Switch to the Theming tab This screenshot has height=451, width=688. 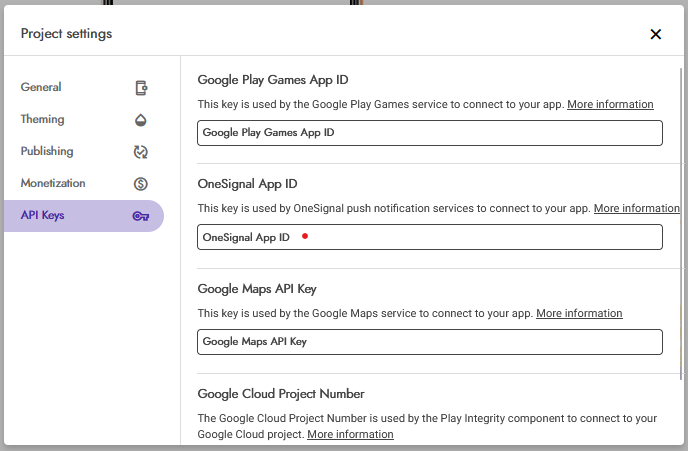coord(42,120)
